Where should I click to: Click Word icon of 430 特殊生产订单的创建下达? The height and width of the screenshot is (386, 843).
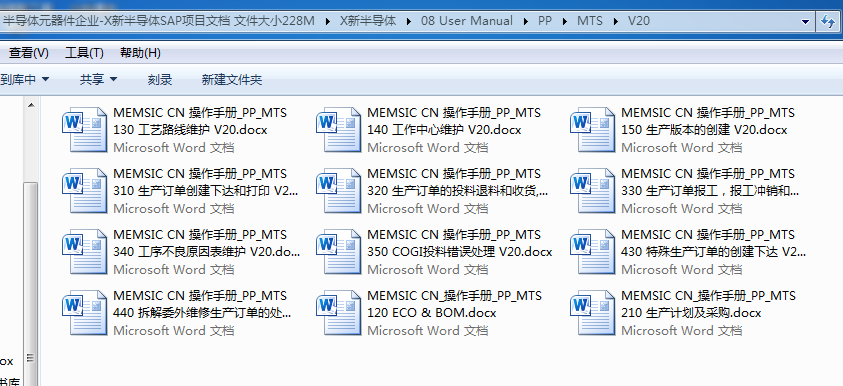[593, 252]
